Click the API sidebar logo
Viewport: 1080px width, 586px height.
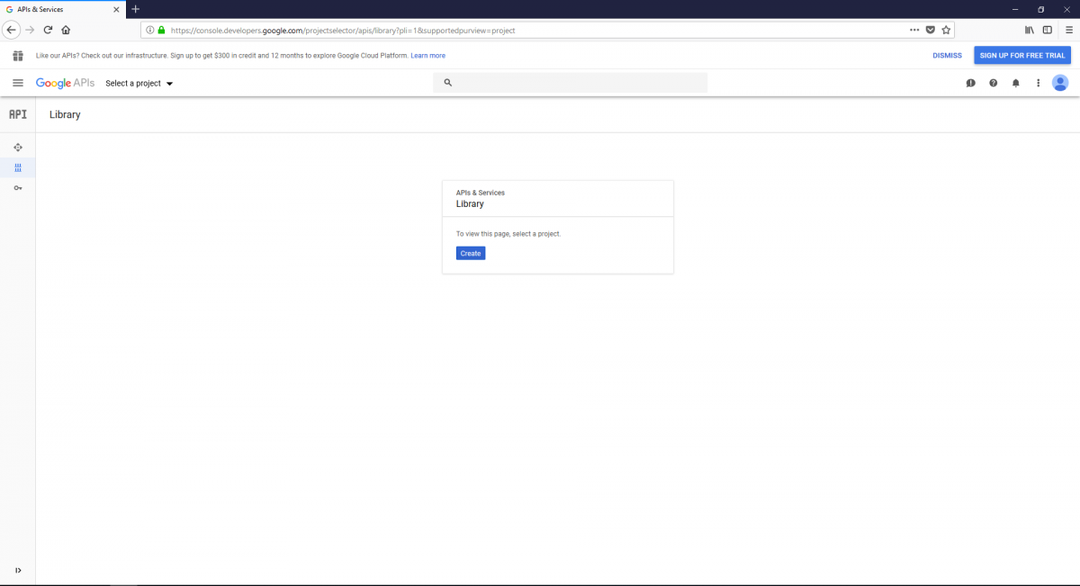click(x=18, y=114)
